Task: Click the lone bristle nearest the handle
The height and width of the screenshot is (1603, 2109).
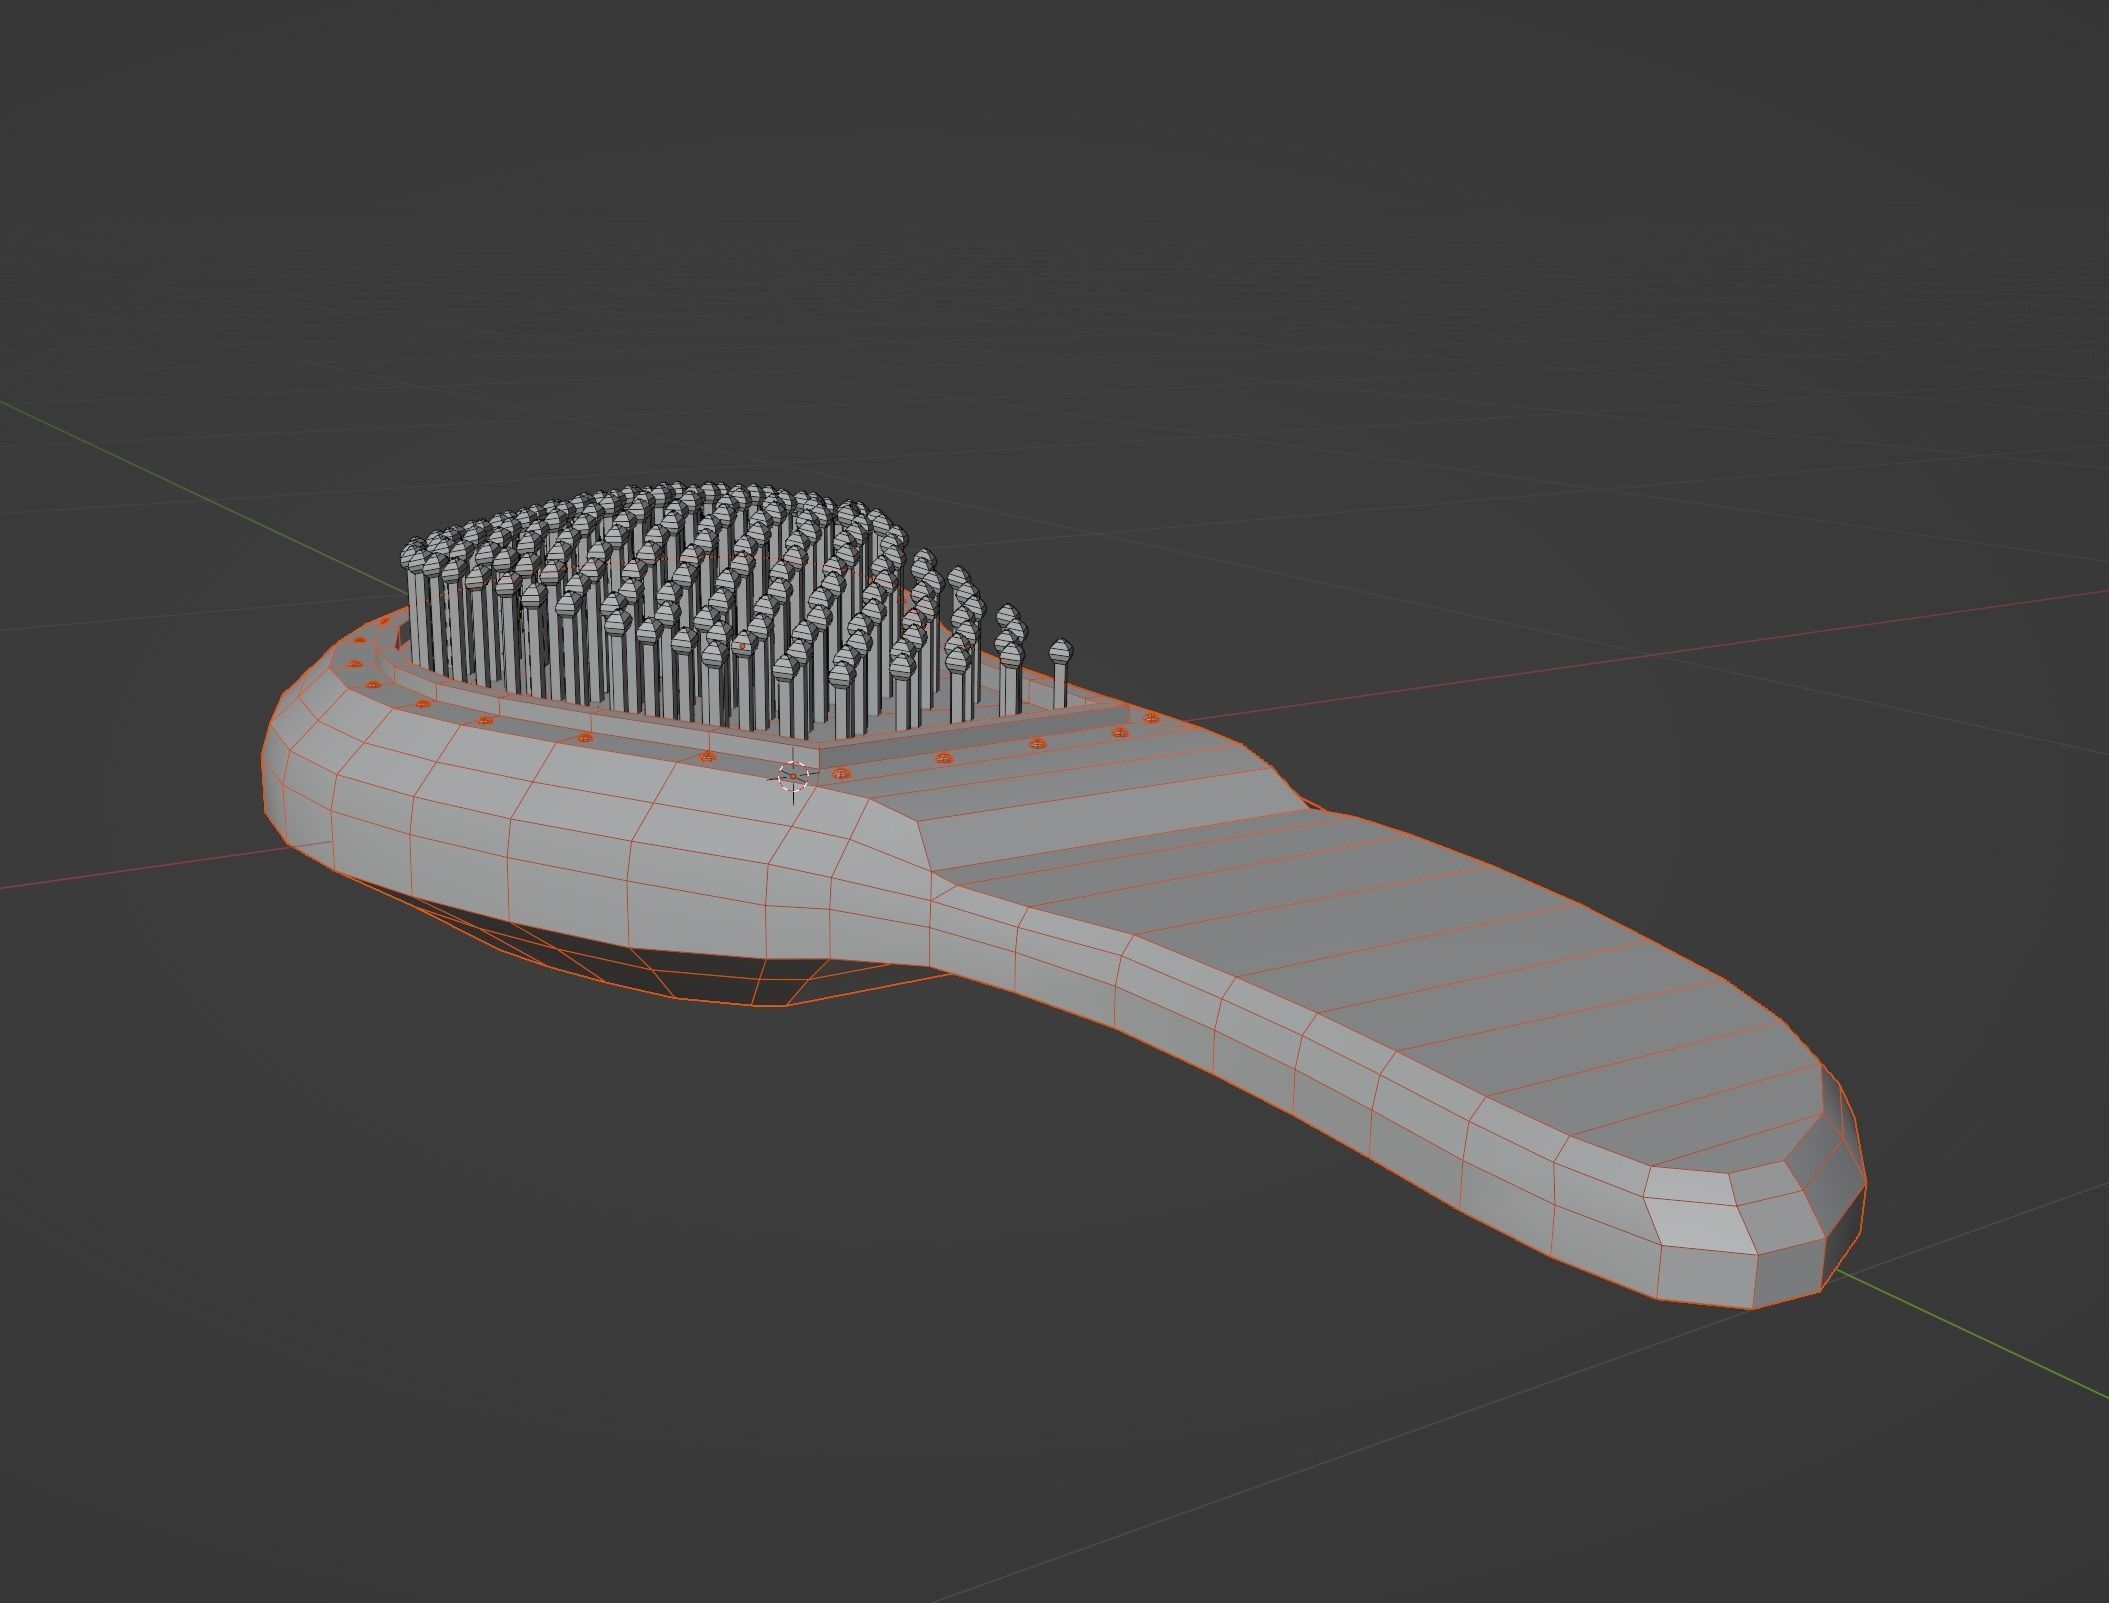Action: point(1061,674)
